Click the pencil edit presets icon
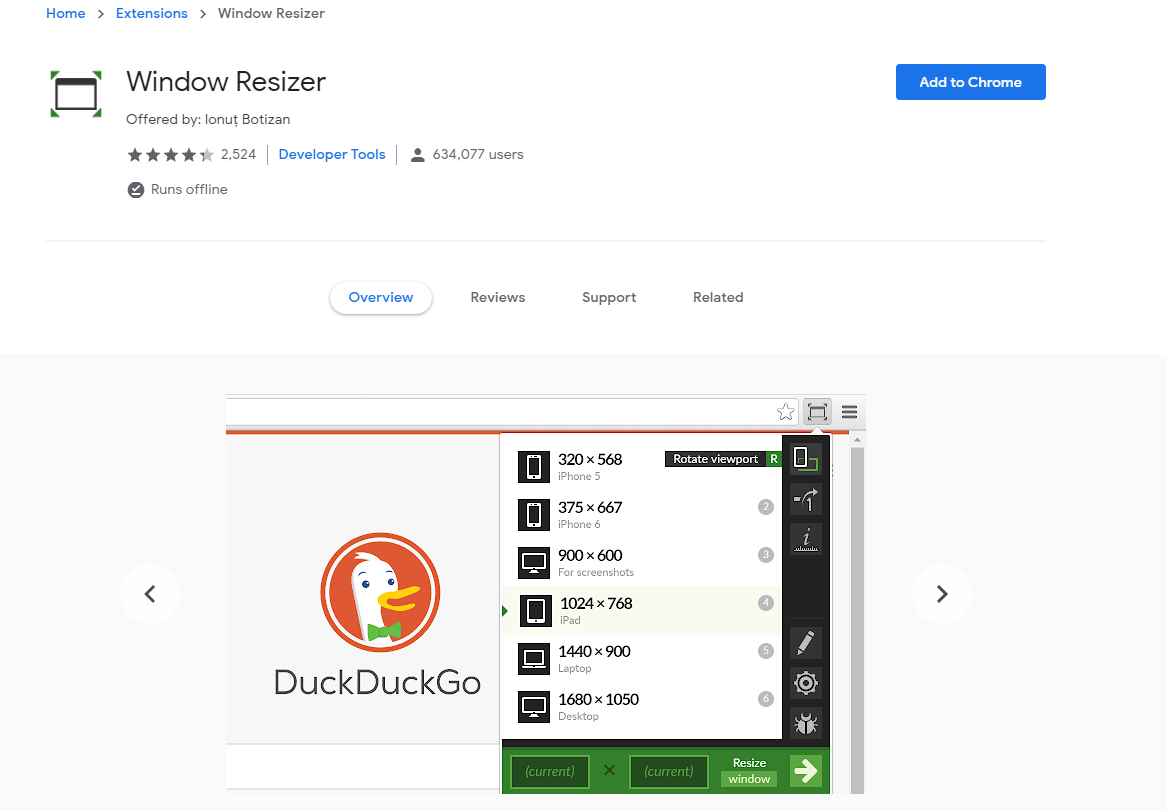Image resolution: width=1167 pixels, height=810 pixels. pos(806,643)
